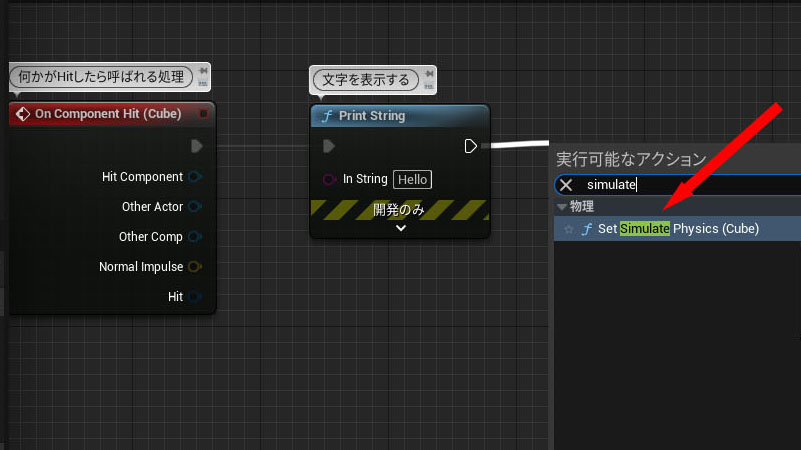Click the In String input pin
Screen dimensions: 801x450
[x=328, y=179]
